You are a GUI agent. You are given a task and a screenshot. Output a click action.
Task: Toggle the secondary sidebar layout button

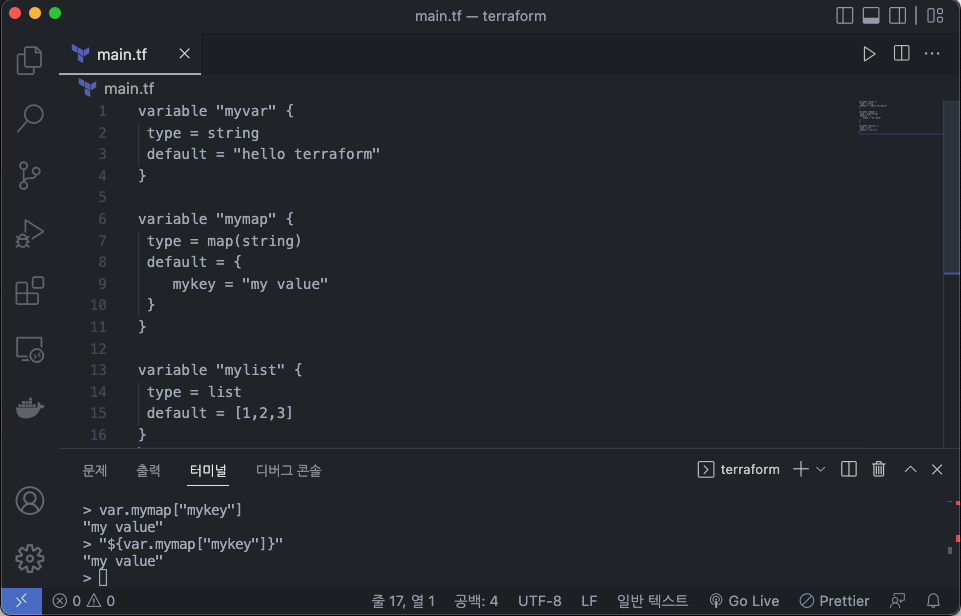point(897,15)
